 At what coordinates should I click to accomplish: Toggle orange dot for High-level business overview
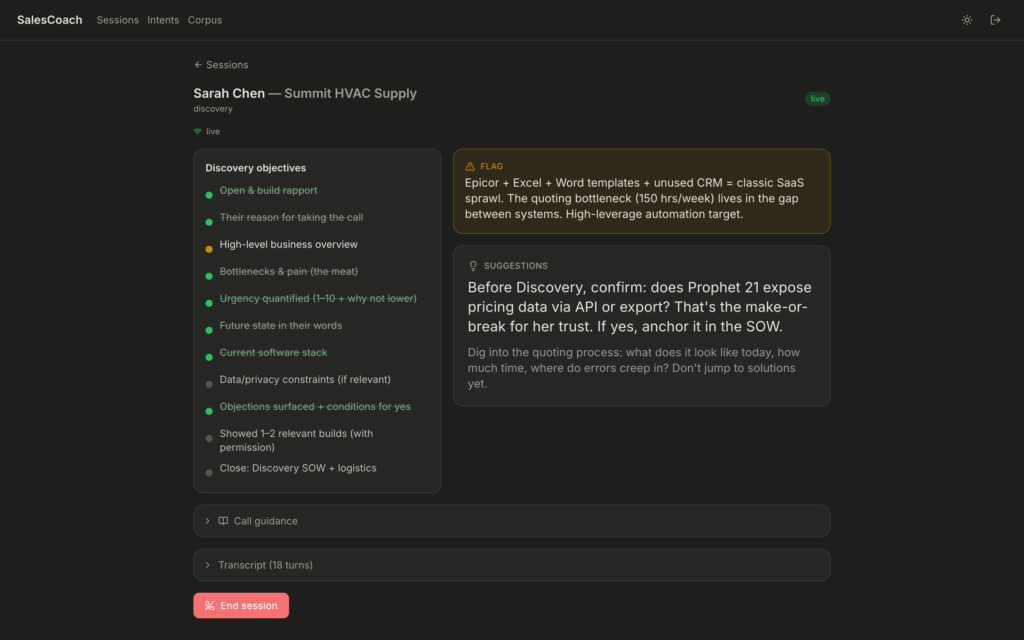209,249
